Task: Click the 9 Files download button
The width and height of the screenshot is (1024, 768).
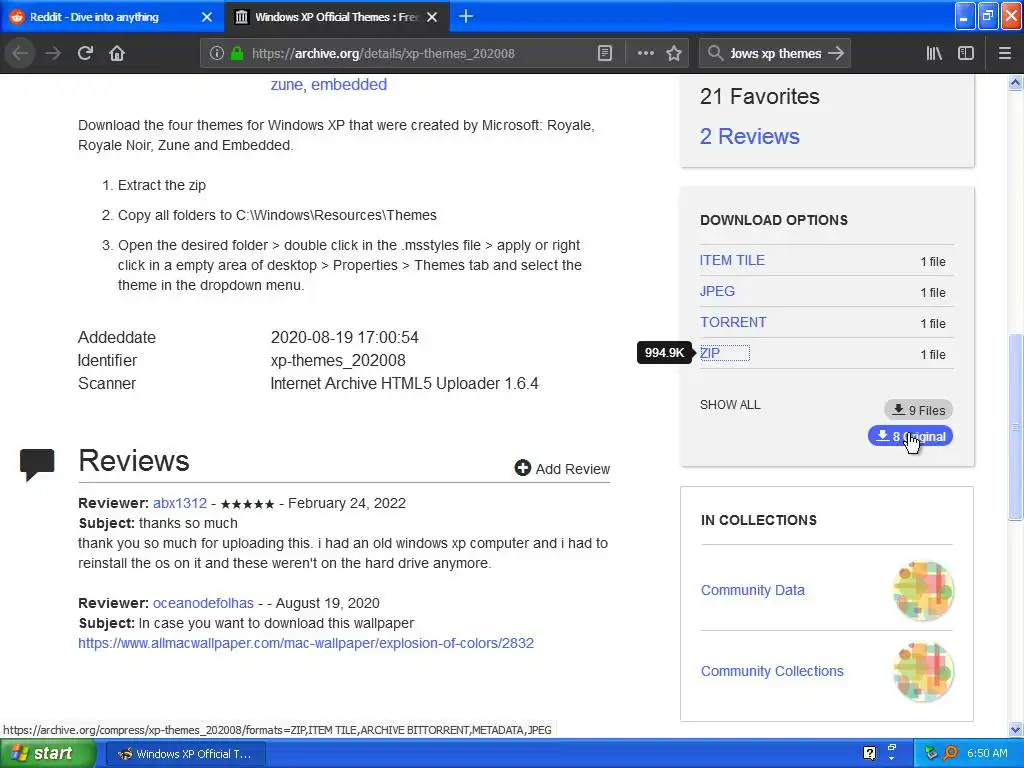Action: [918, 410]
